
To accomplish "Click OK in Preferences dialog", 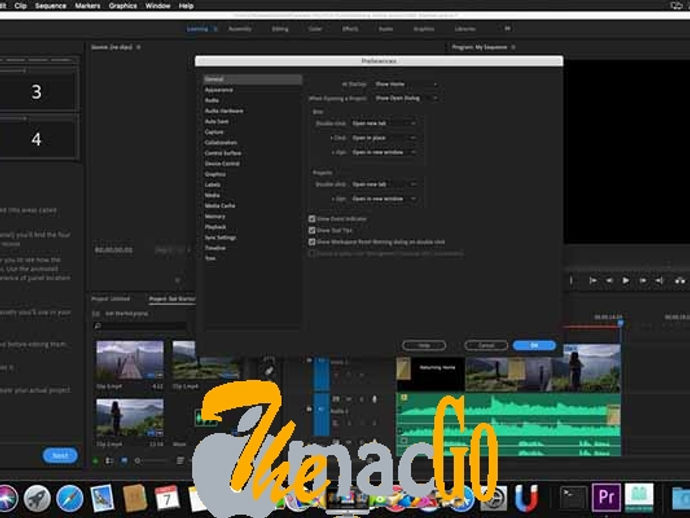I will [x=534, y=345].
